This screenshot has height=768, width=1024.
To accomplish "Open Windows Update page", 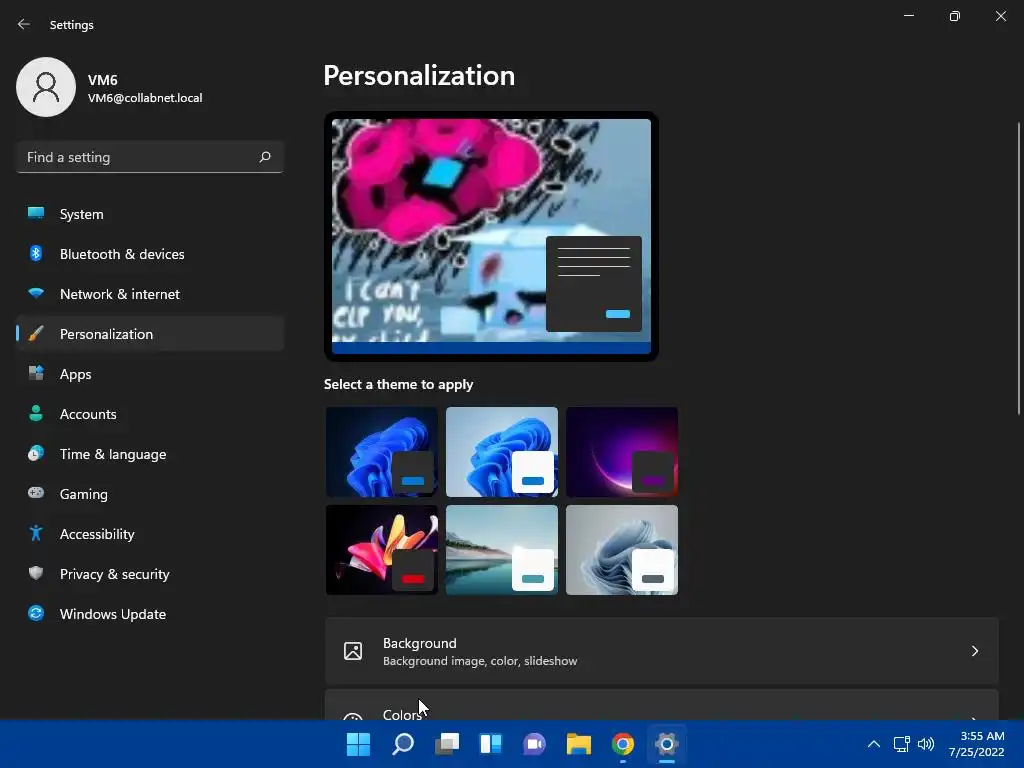I will pyautogui.click(x=150, y=613).
